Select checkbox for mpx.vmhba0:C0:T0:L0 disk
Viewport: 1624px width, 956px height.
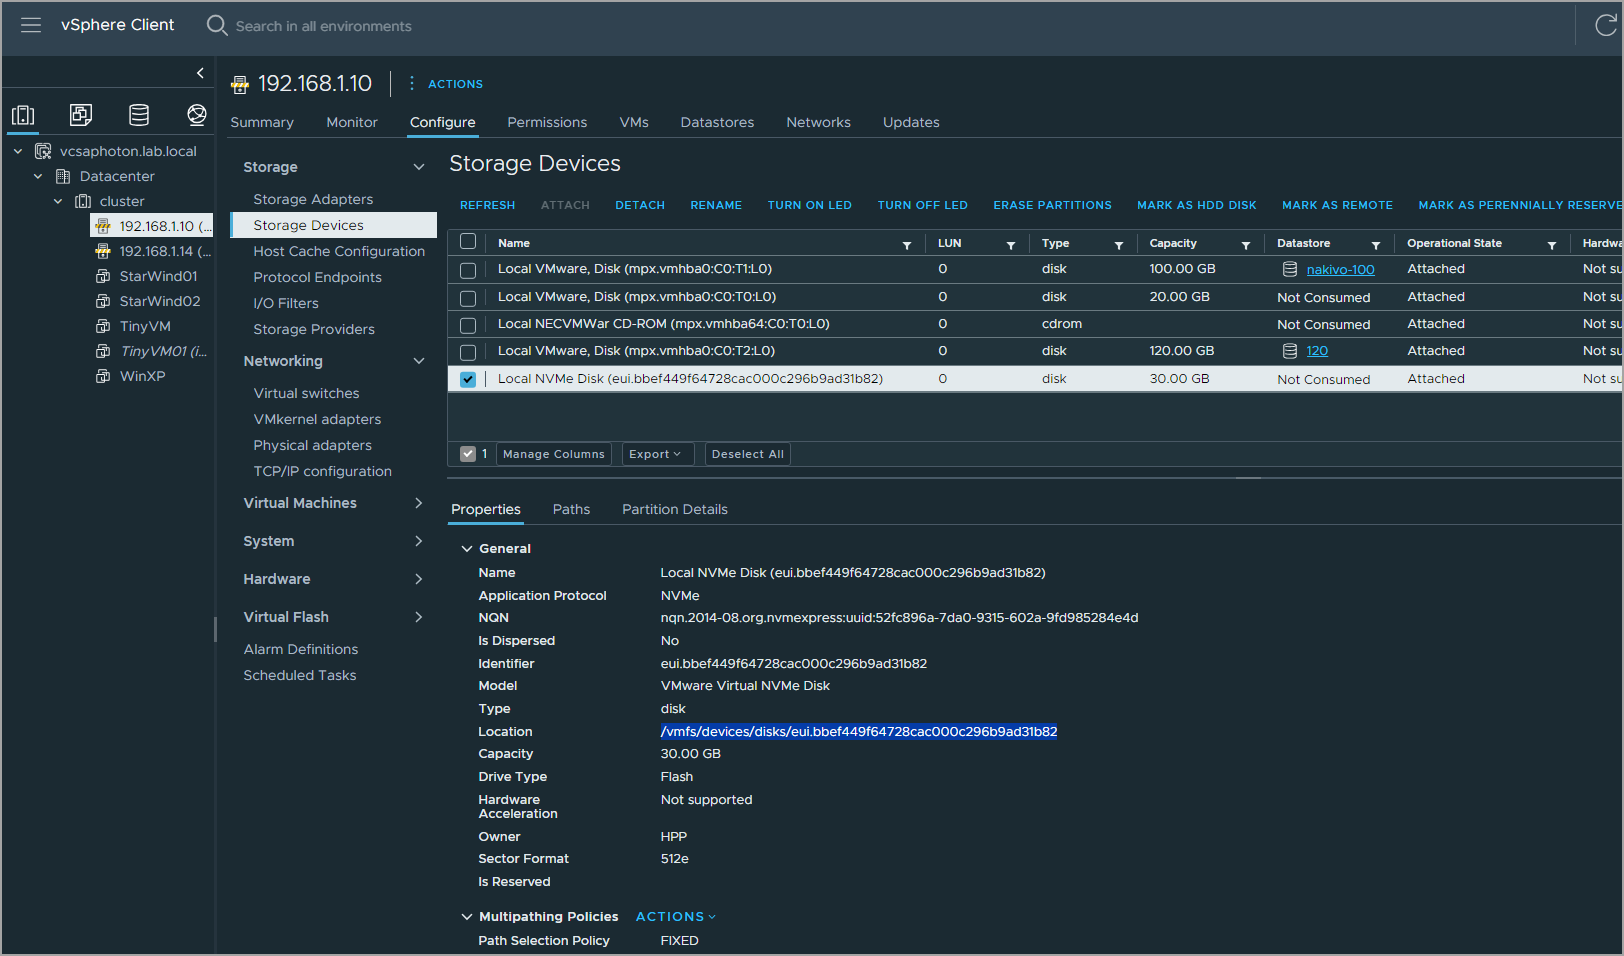[468, 298]
